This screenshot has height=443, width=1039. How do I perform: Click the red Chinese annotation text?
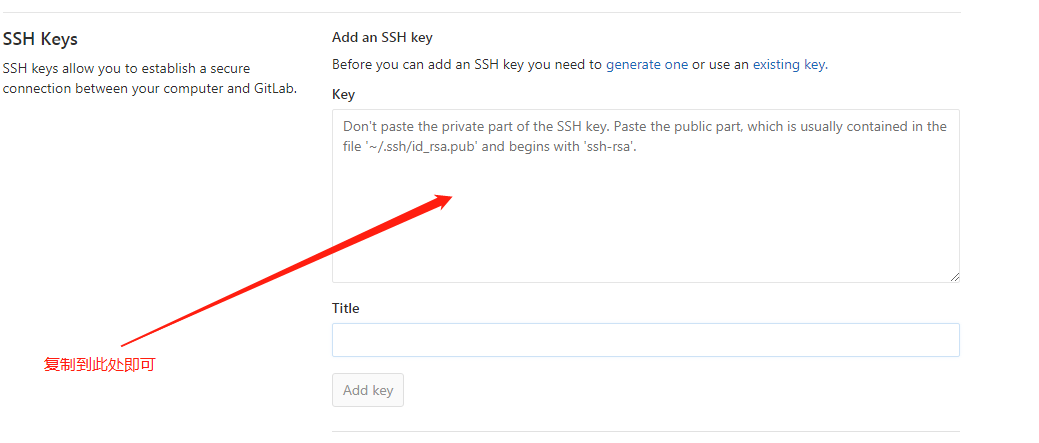(x=99, y=365)
